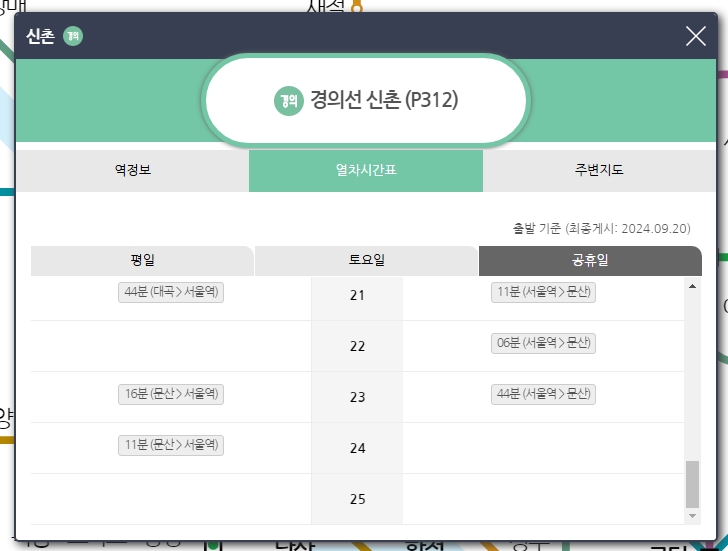Click the hour 22 cell
The image size is (728, 551).
point(357,346)
